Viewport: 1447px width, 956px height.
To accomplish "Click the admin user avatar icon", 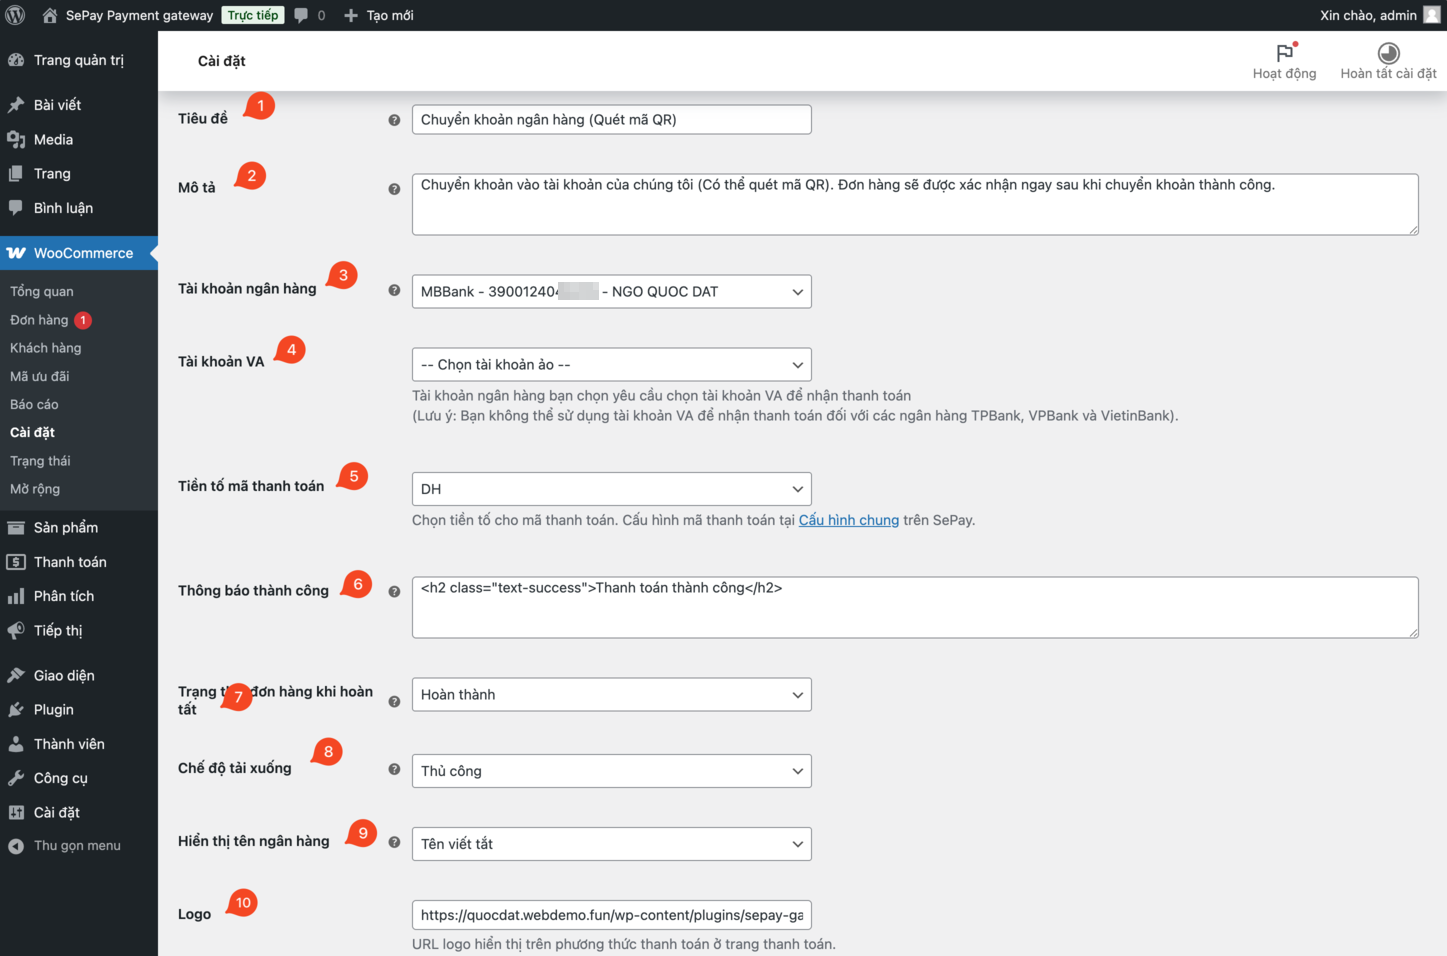I will 1432,15.
